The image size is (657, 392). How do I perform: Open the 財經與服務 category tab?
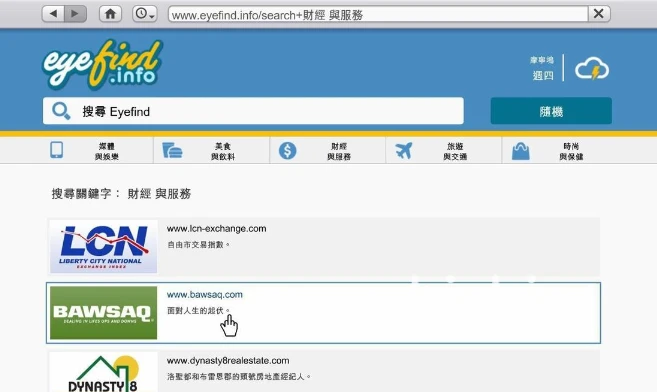328,151
